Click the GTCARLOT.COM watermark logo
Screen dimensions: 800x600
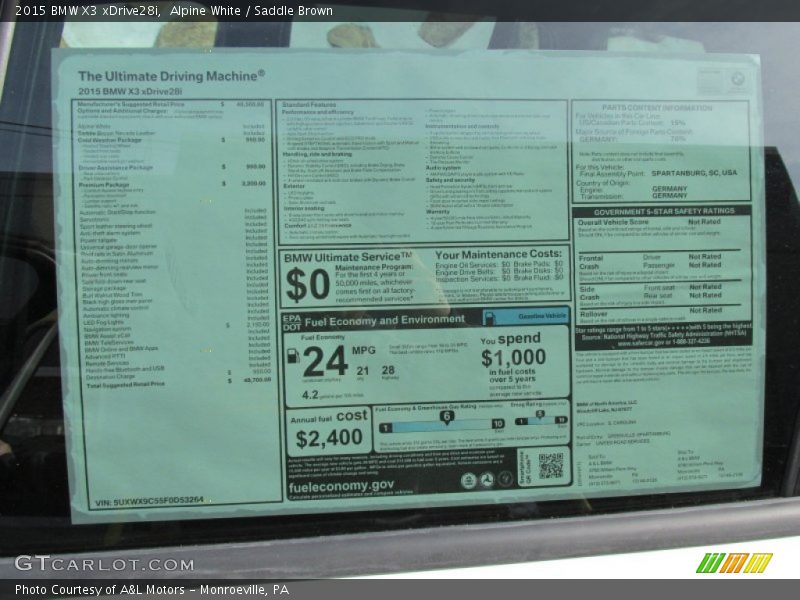click(90, 563)
